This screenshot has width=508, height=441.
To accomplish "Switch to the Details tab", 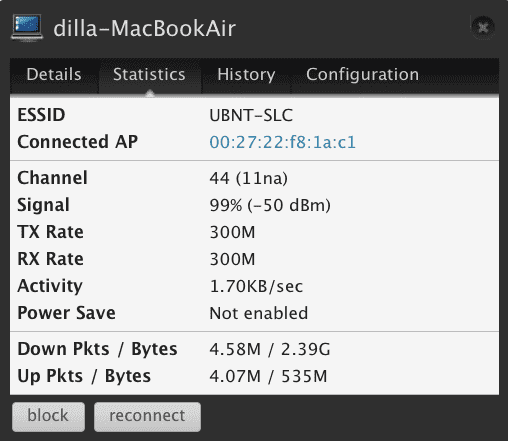I will [54, 75].
